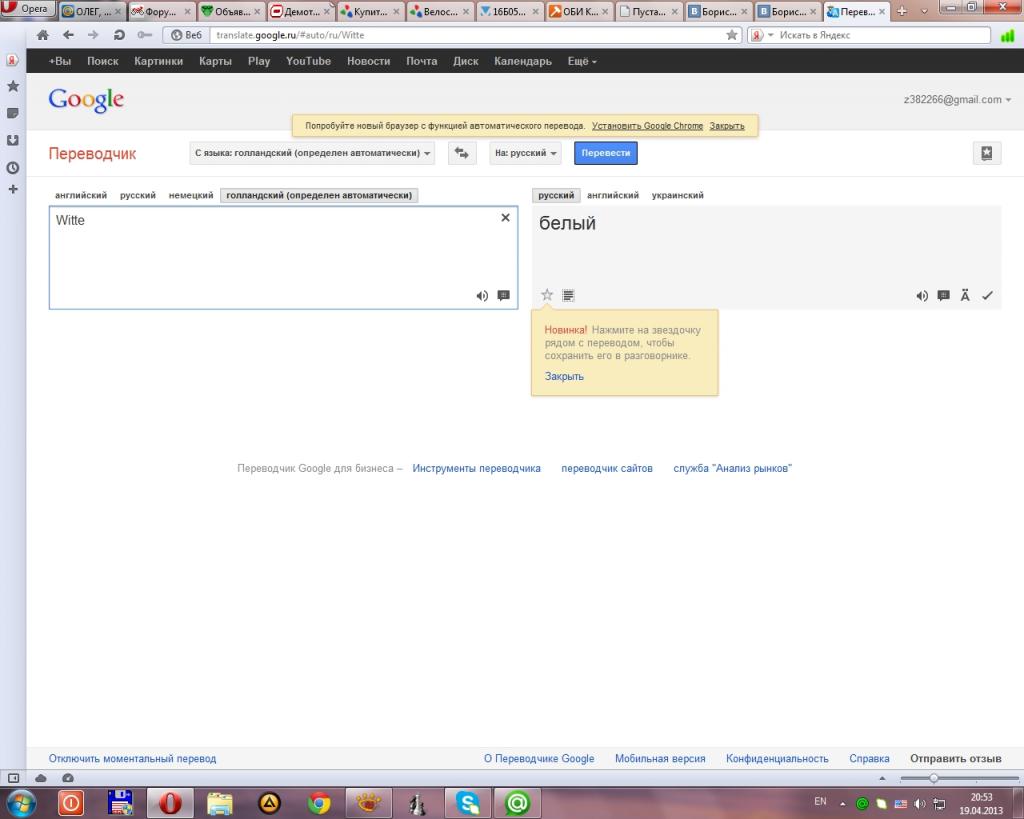Screen dimensions: 1024x819
Task: Open source language dropdown голландский
Action: 312,153
